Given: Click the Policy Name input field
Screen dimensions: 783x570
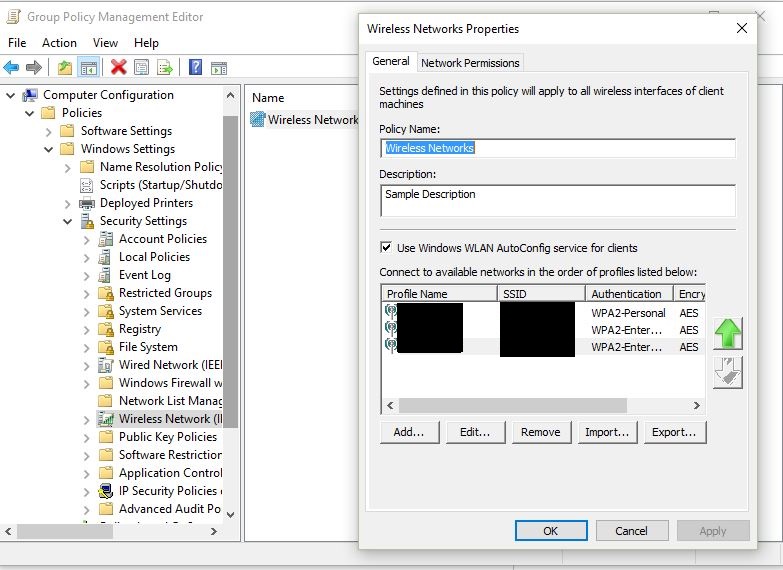Looking at the screenshot, I should (558, 148).
